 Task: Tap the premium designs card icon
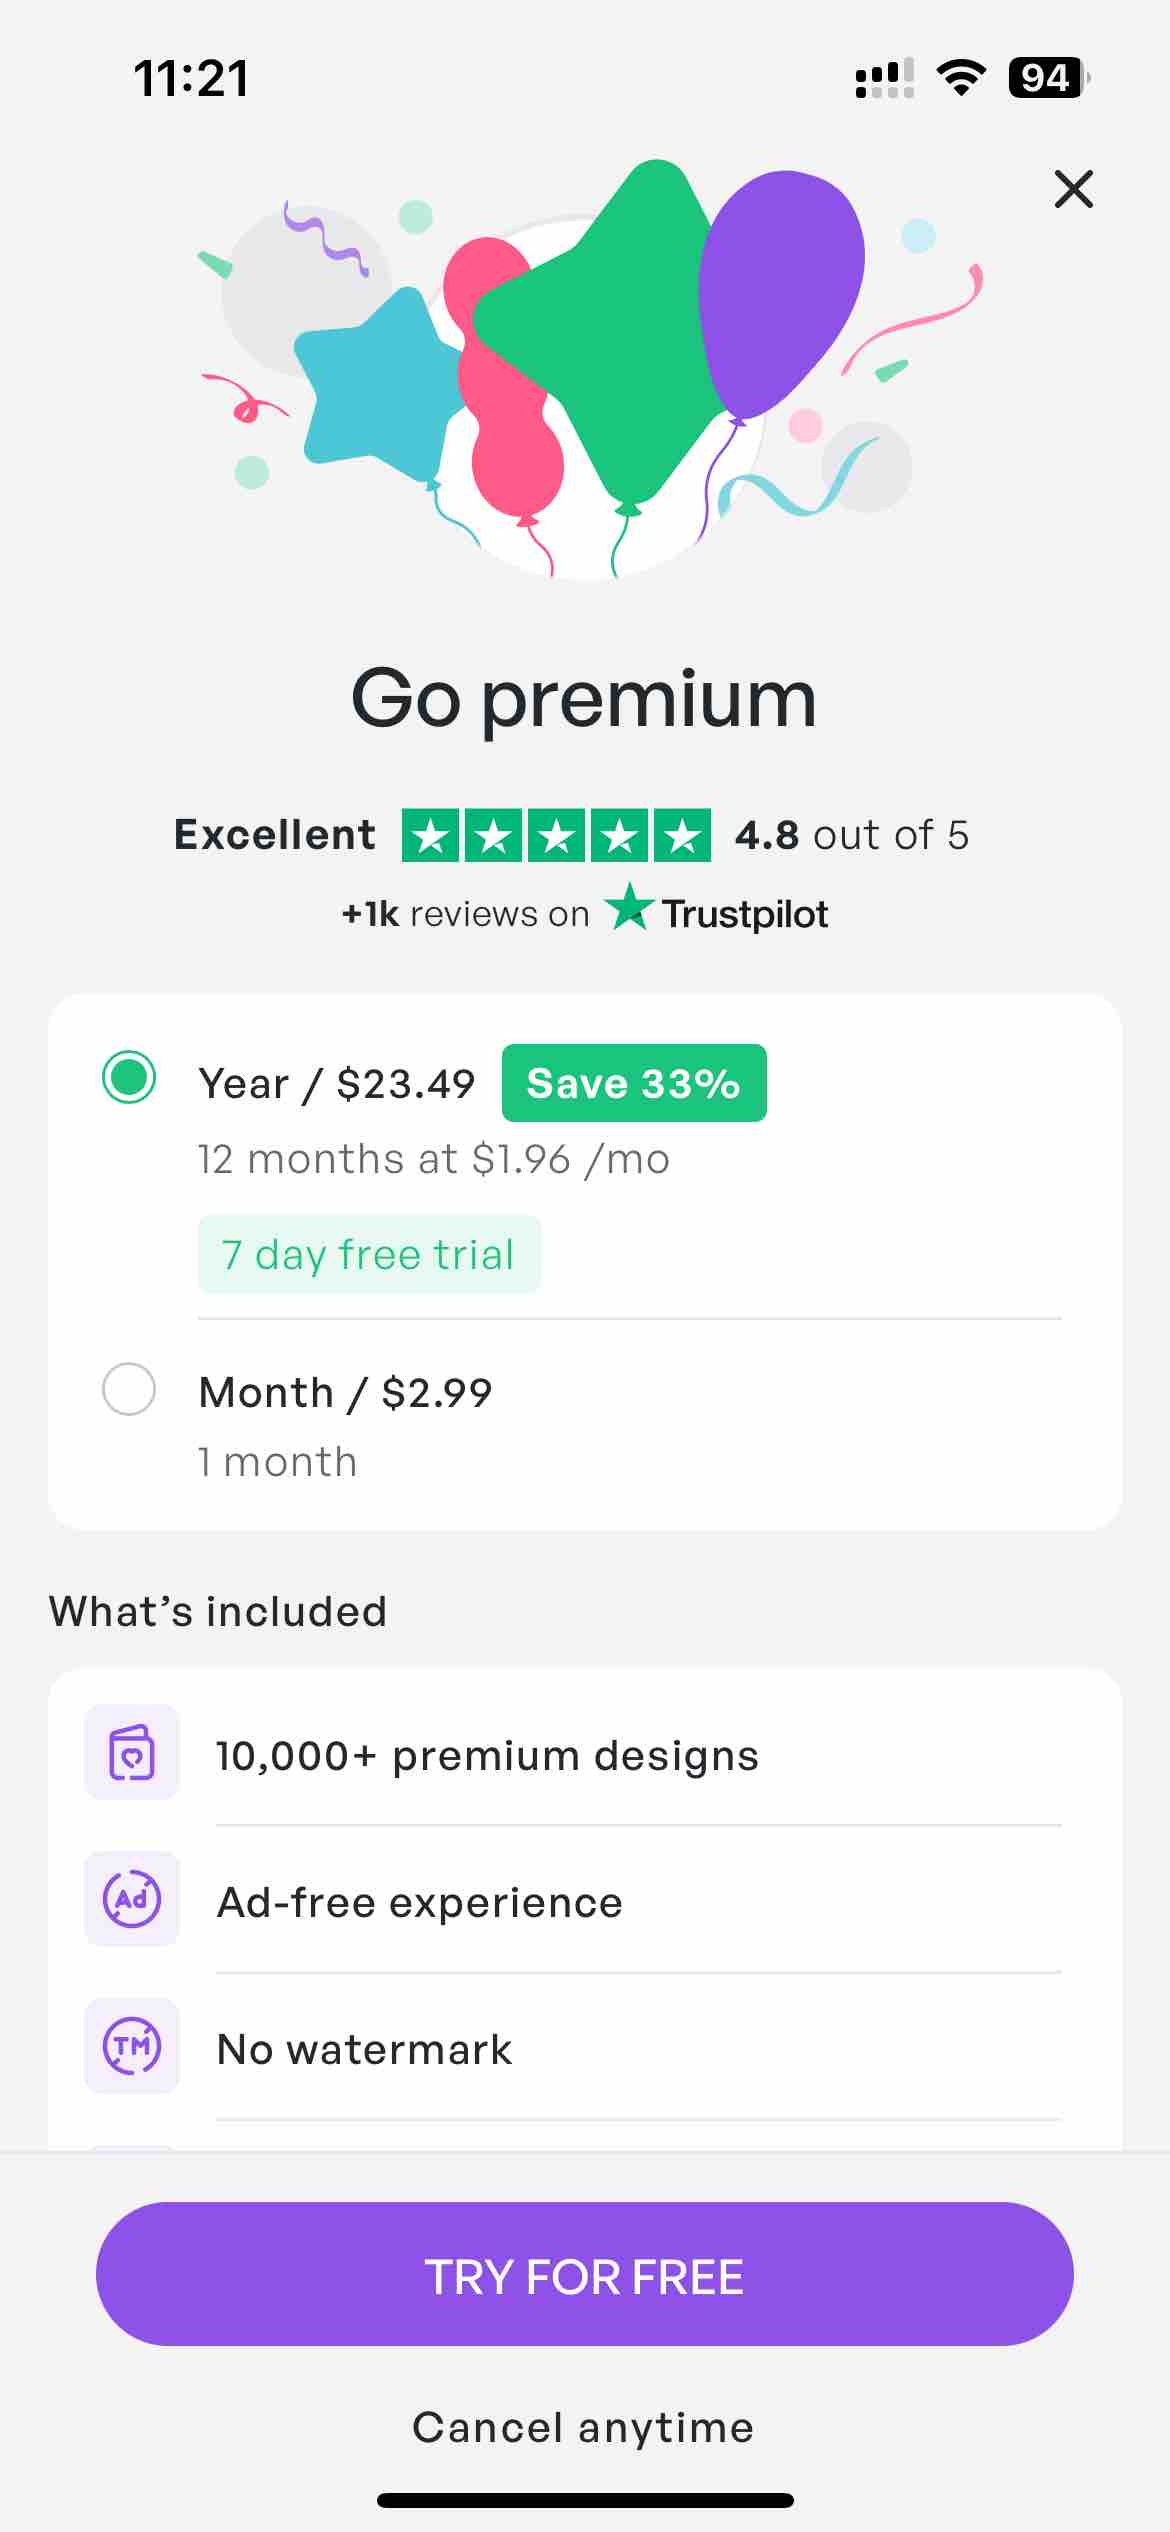pyautogui.click(x=132, y=1752)
